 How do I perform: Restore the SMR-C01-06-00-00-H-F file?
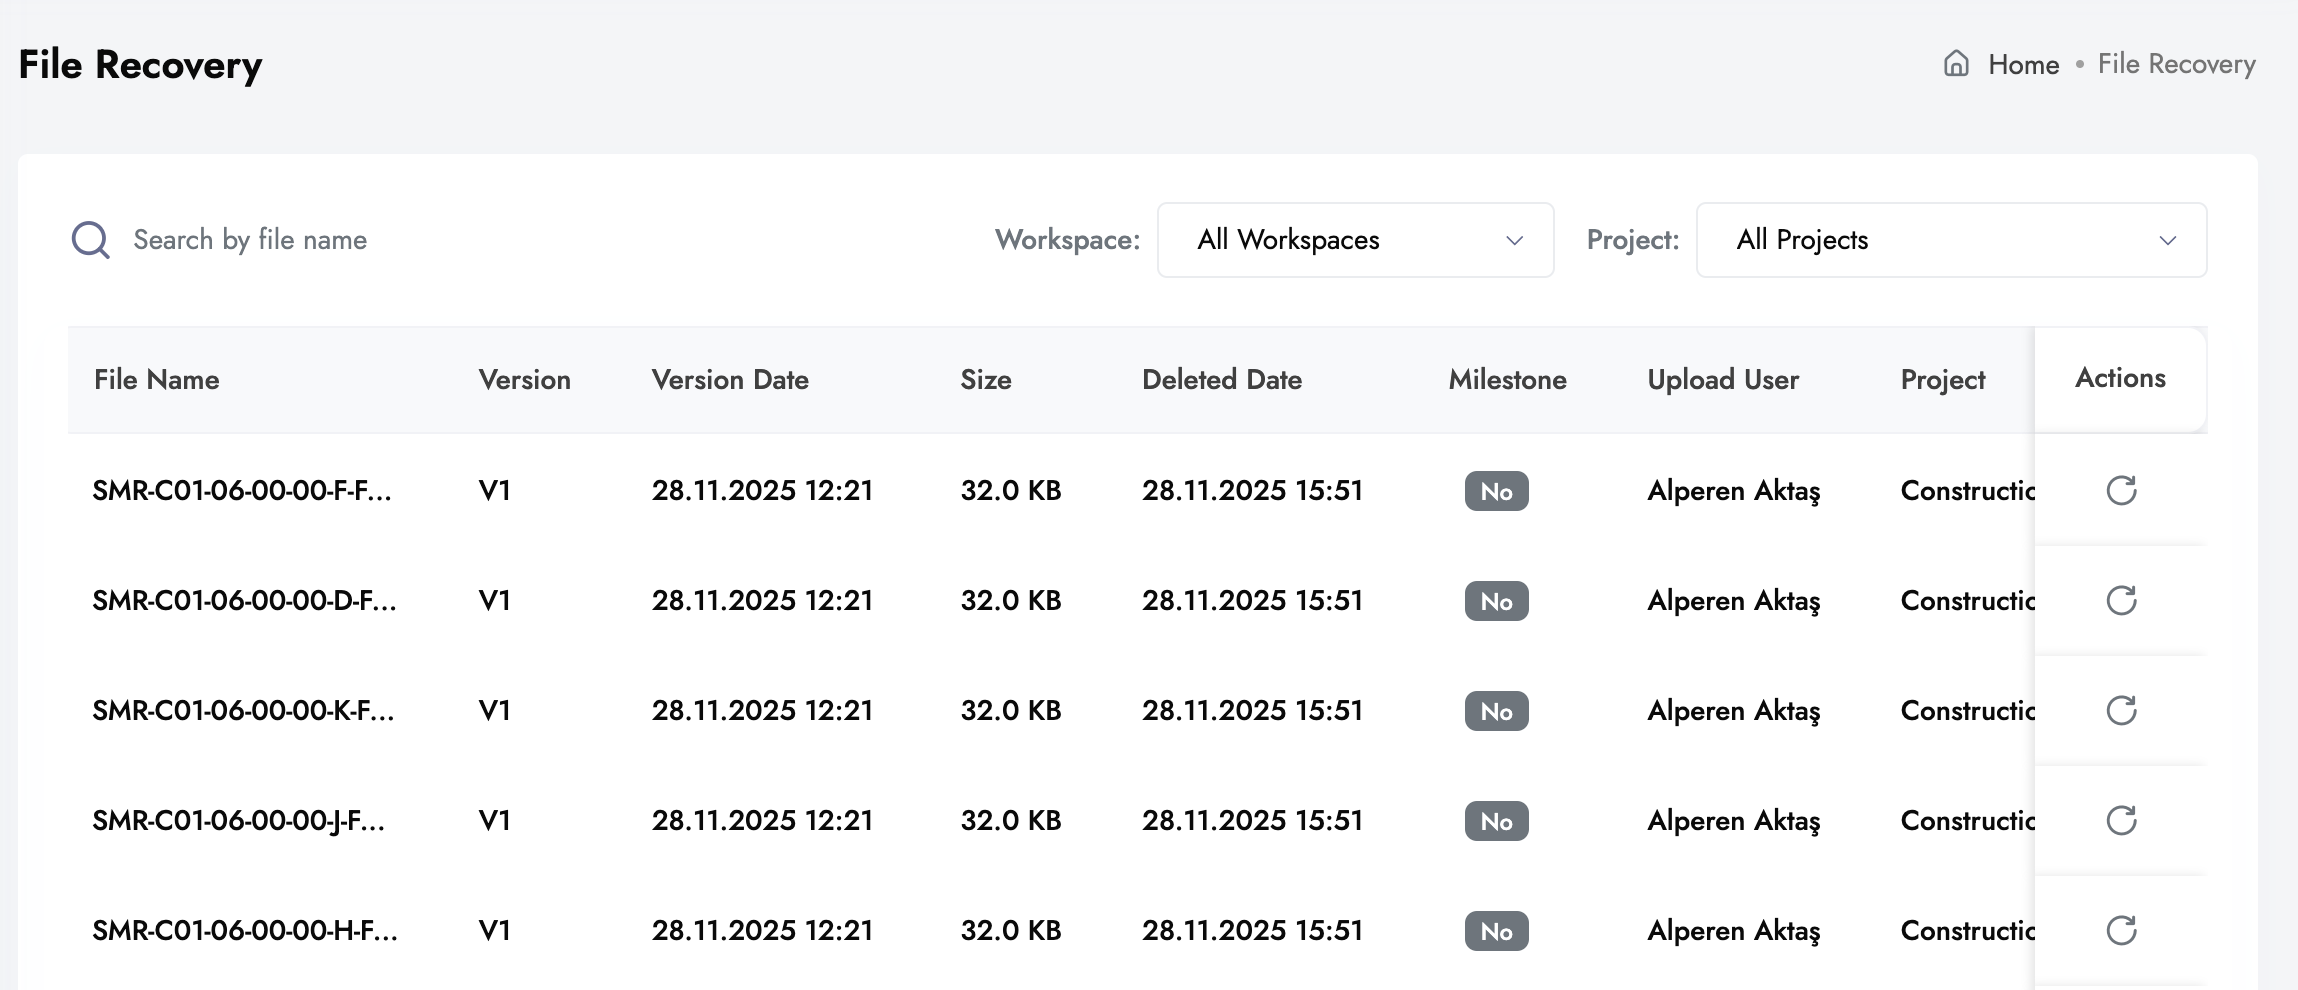coord(2121,930)
